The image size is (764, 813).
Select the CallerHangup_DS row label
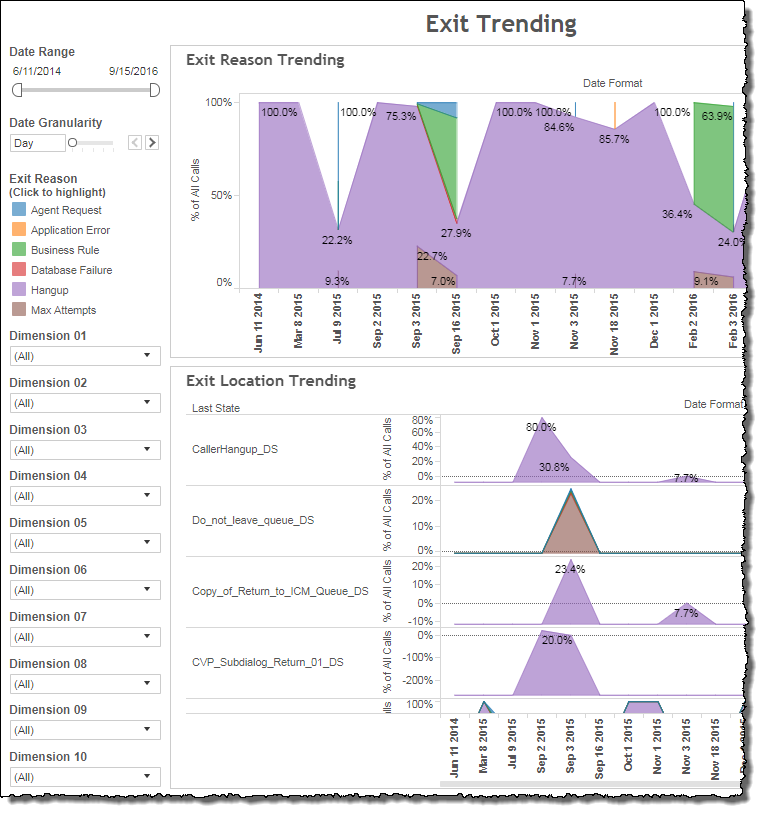(x=234, y=449)
